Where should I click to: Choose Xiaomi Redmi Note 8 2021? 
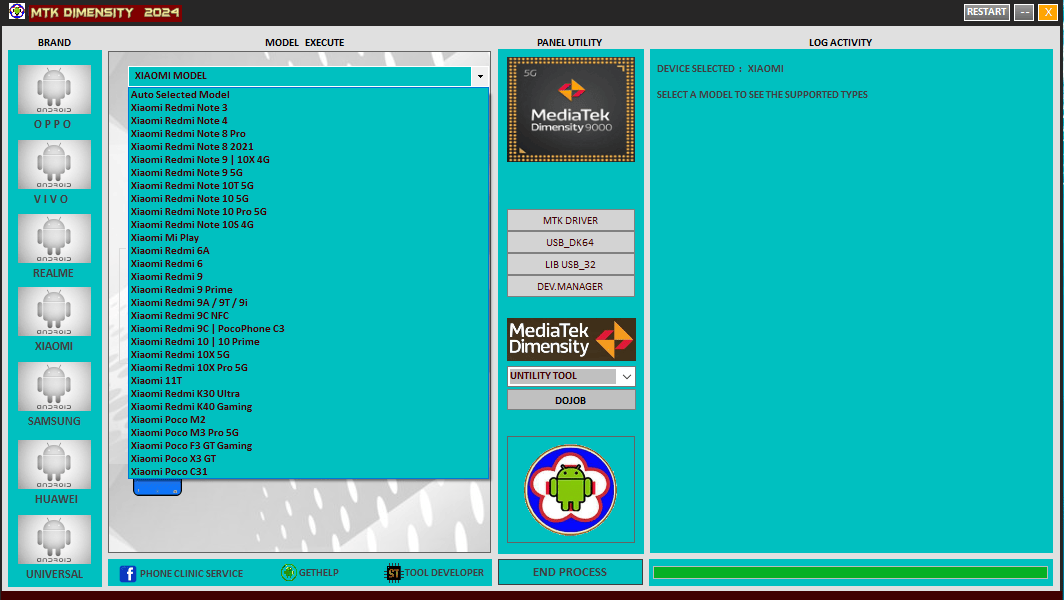308,147
